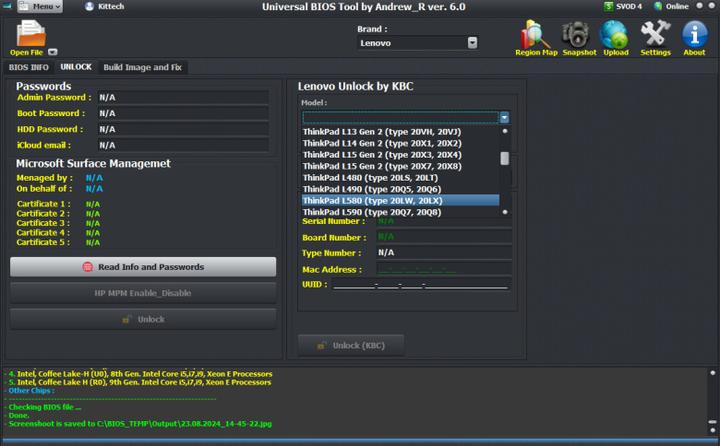Viewport: 720px width, 446px height.
Task: Collapse the Model dropdown arrow
Action: click(x=504, y=118)
